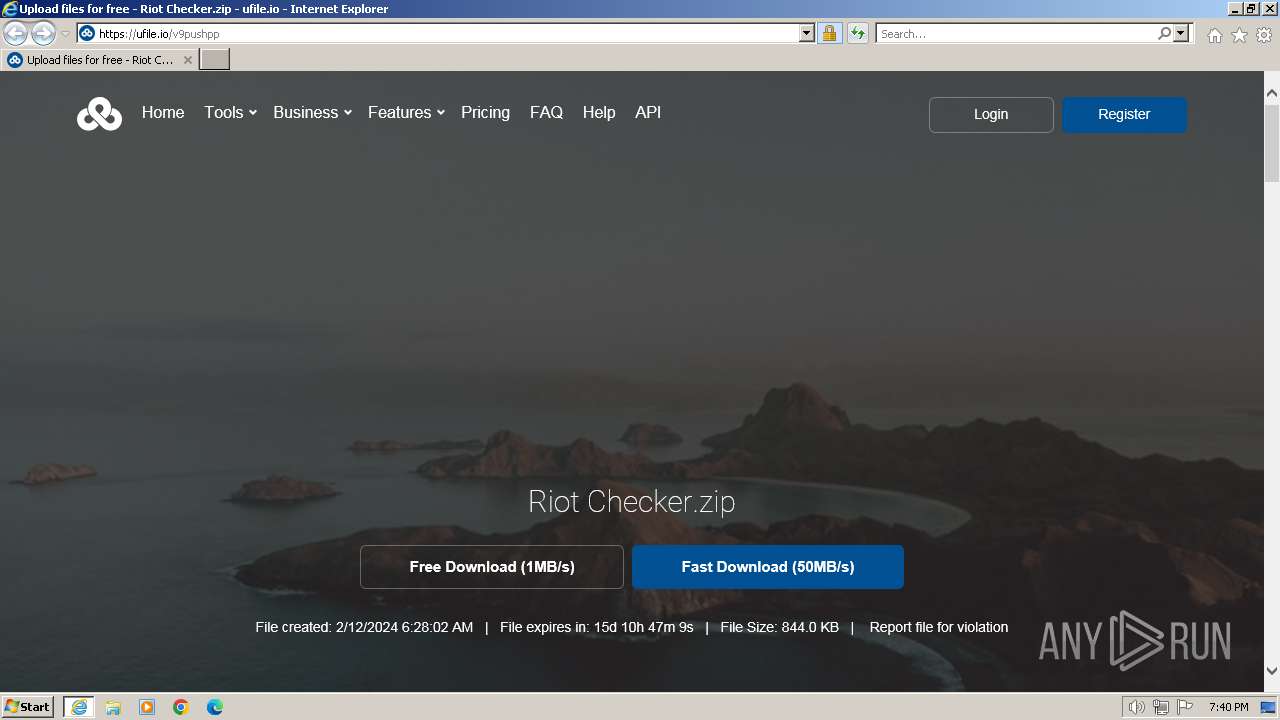This screenshot has width=1280, height=720.
Task: Click the Register button
Action: (x=1124, y=115)
